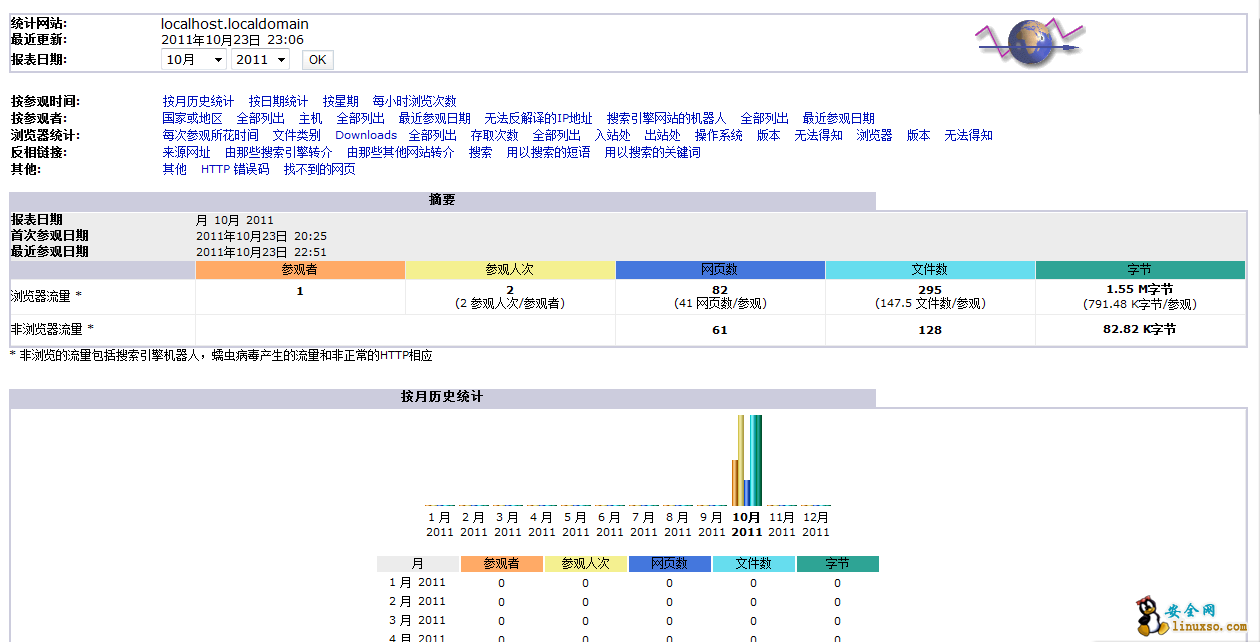Select the 按星期 navigation link
Image resolution: width=1260 pixels, height=642 pixels.
coord(340,101)
